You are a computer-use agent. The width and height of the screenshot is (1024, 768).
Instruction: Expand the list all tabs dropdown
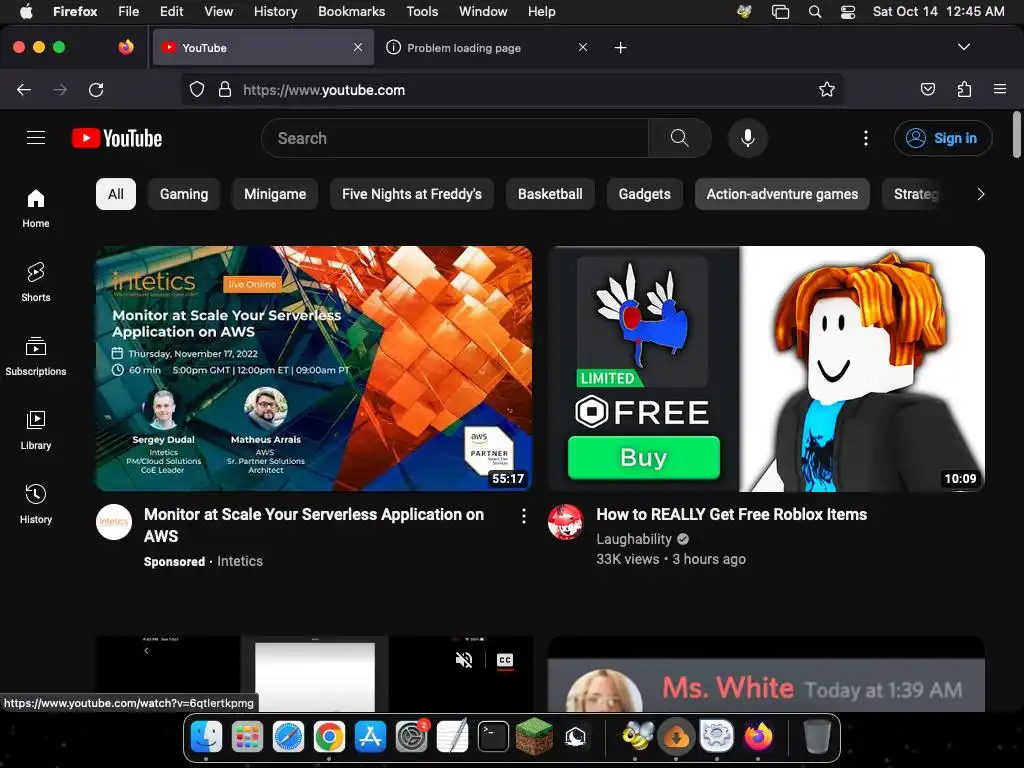[x=964, y=47]
